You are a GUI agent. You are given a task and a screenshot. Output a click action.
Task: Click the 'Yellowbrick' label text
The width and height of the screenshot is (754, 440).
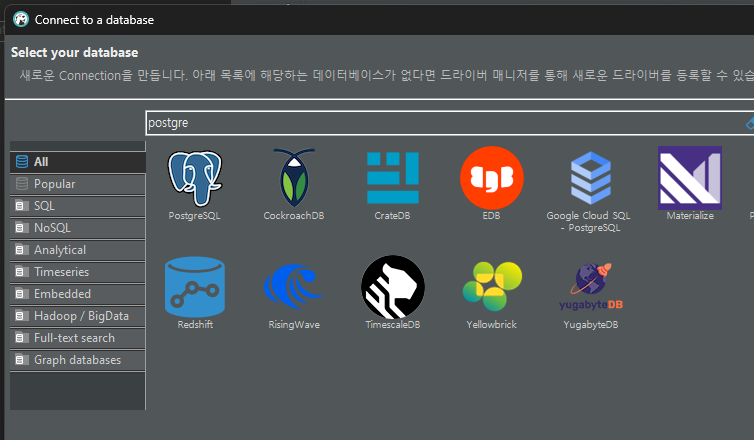pyautogui.click(x=491, y=325)
